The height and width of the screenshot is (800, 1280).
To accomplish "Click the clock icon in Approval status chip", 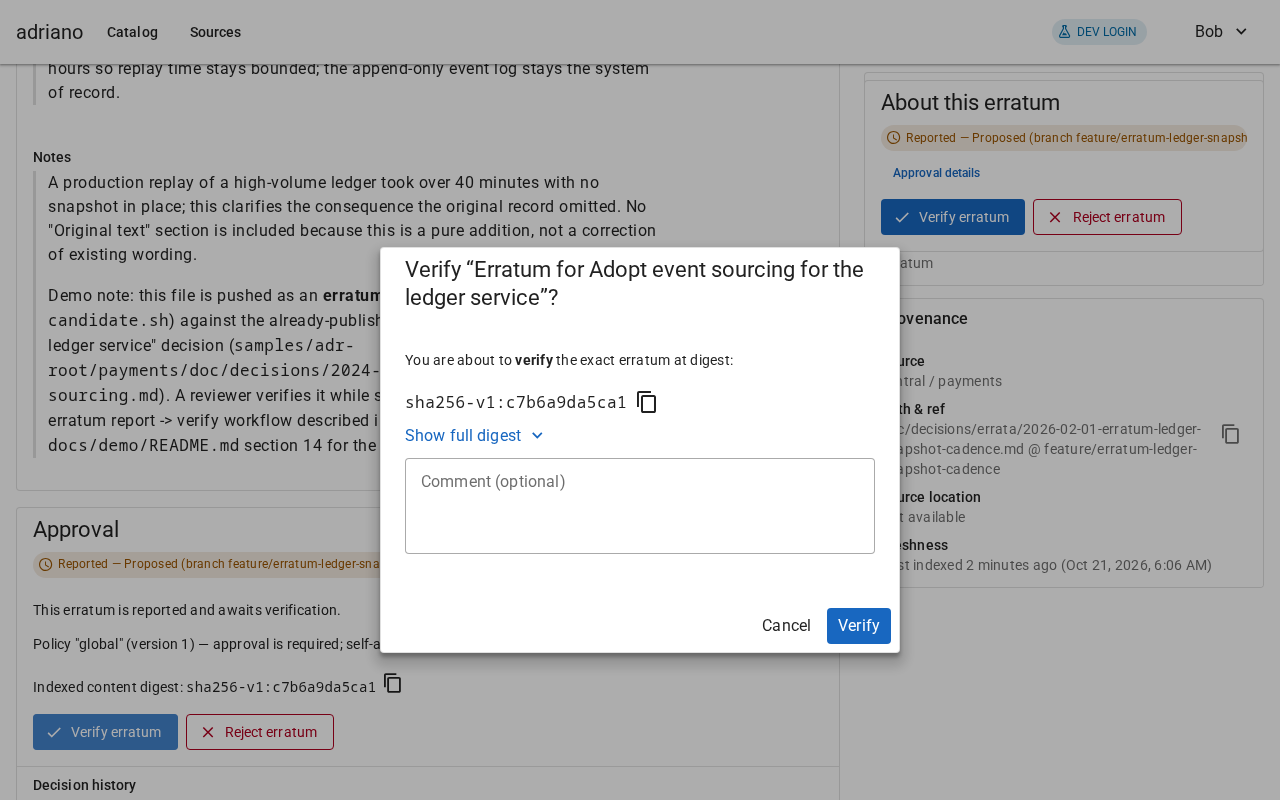I will pyautogui.click(x=46, y=564).
